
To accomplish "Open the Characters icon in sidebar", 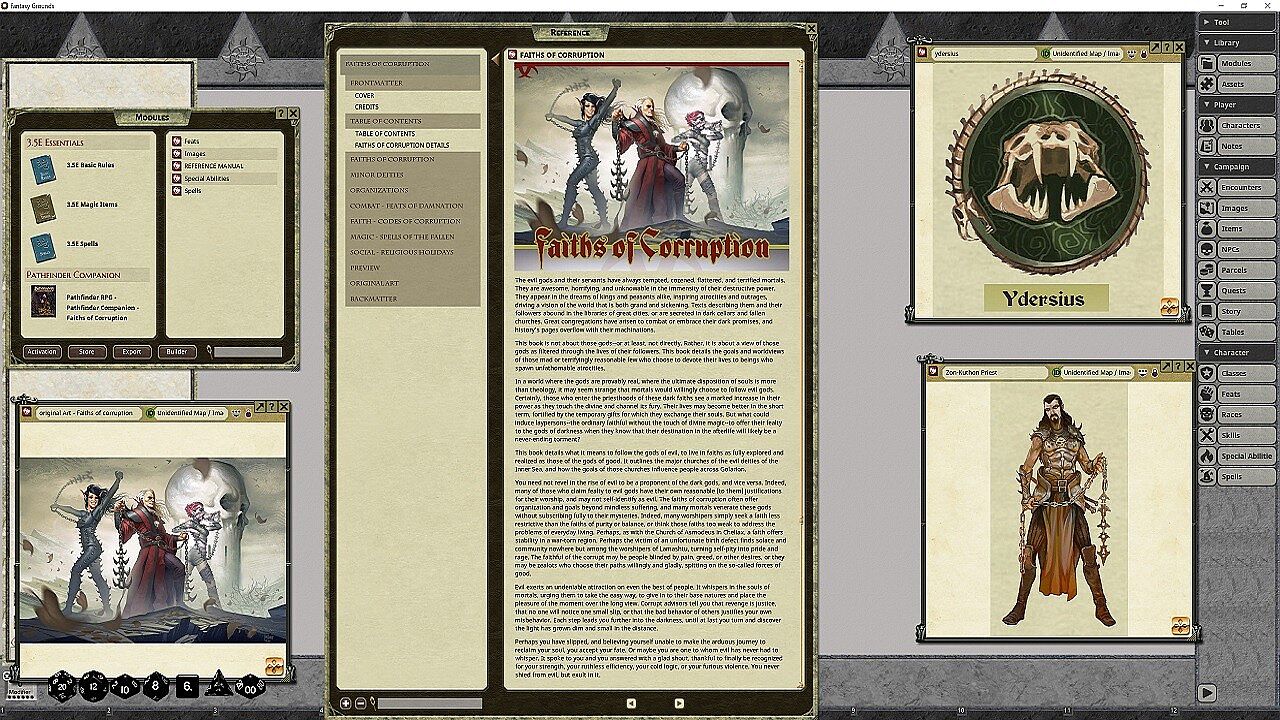I will coord(1207,125).
